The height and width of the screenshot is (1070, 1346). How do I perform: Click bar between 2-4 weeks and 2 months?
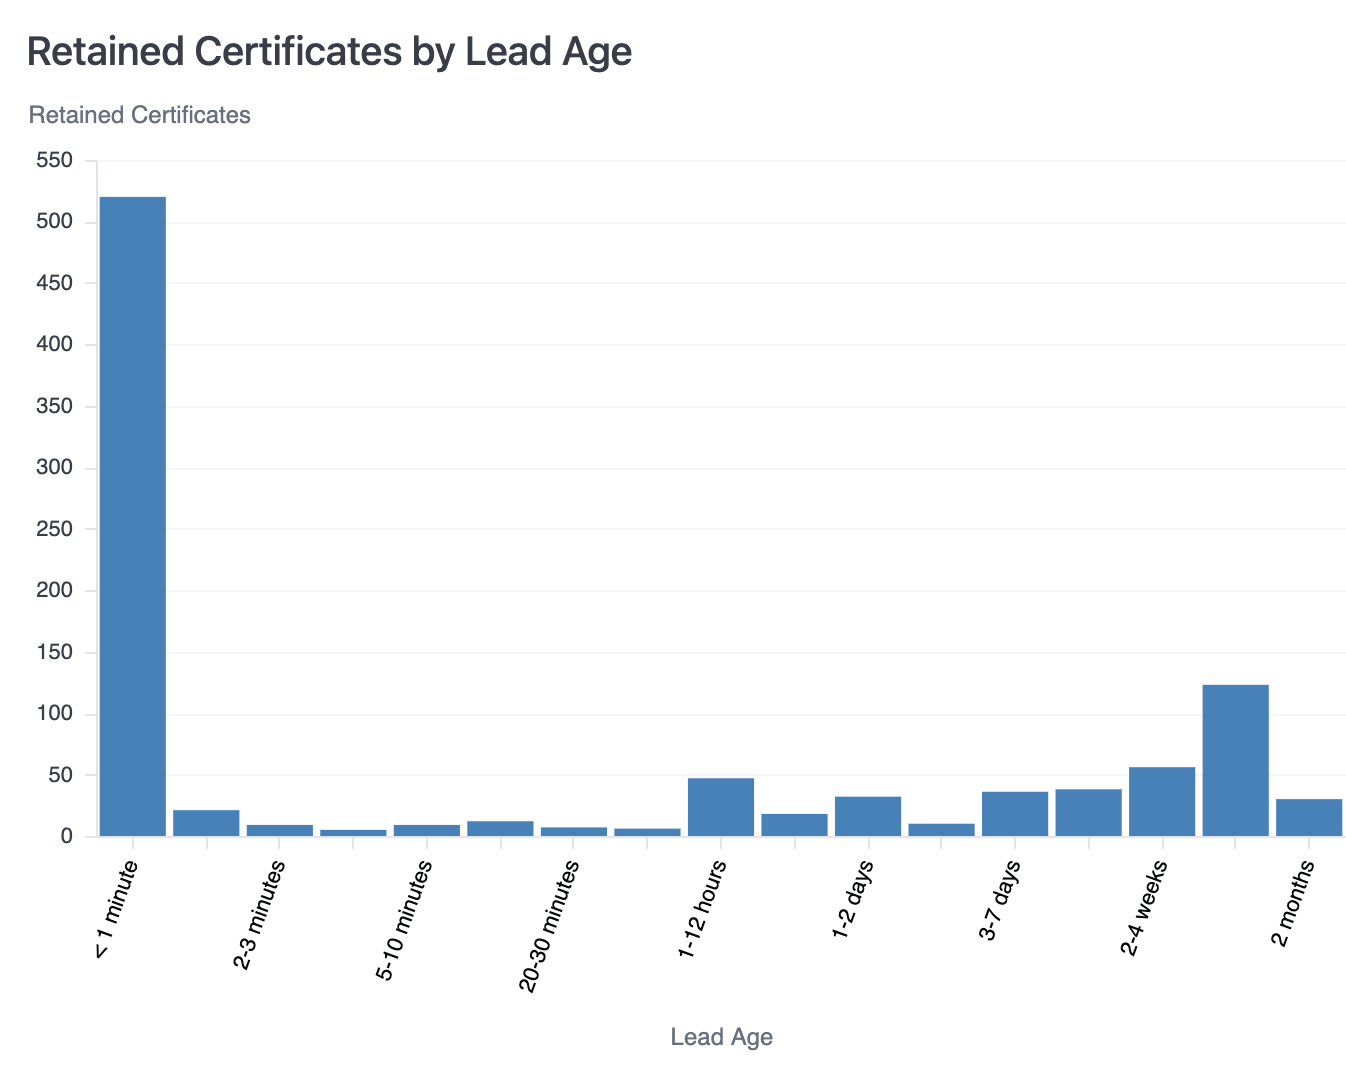click(1235, 760)
